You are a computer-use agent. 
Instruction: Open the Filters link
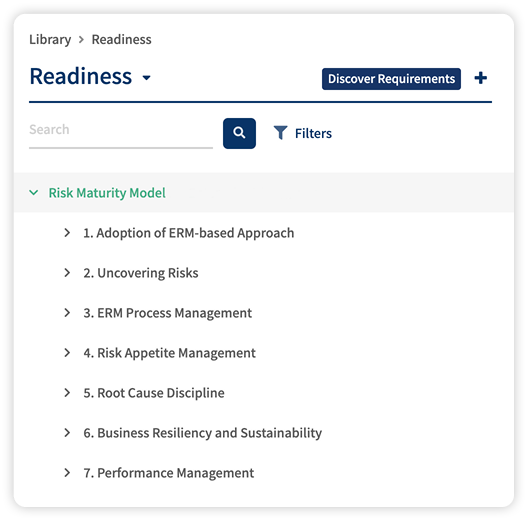pos(313,133)
